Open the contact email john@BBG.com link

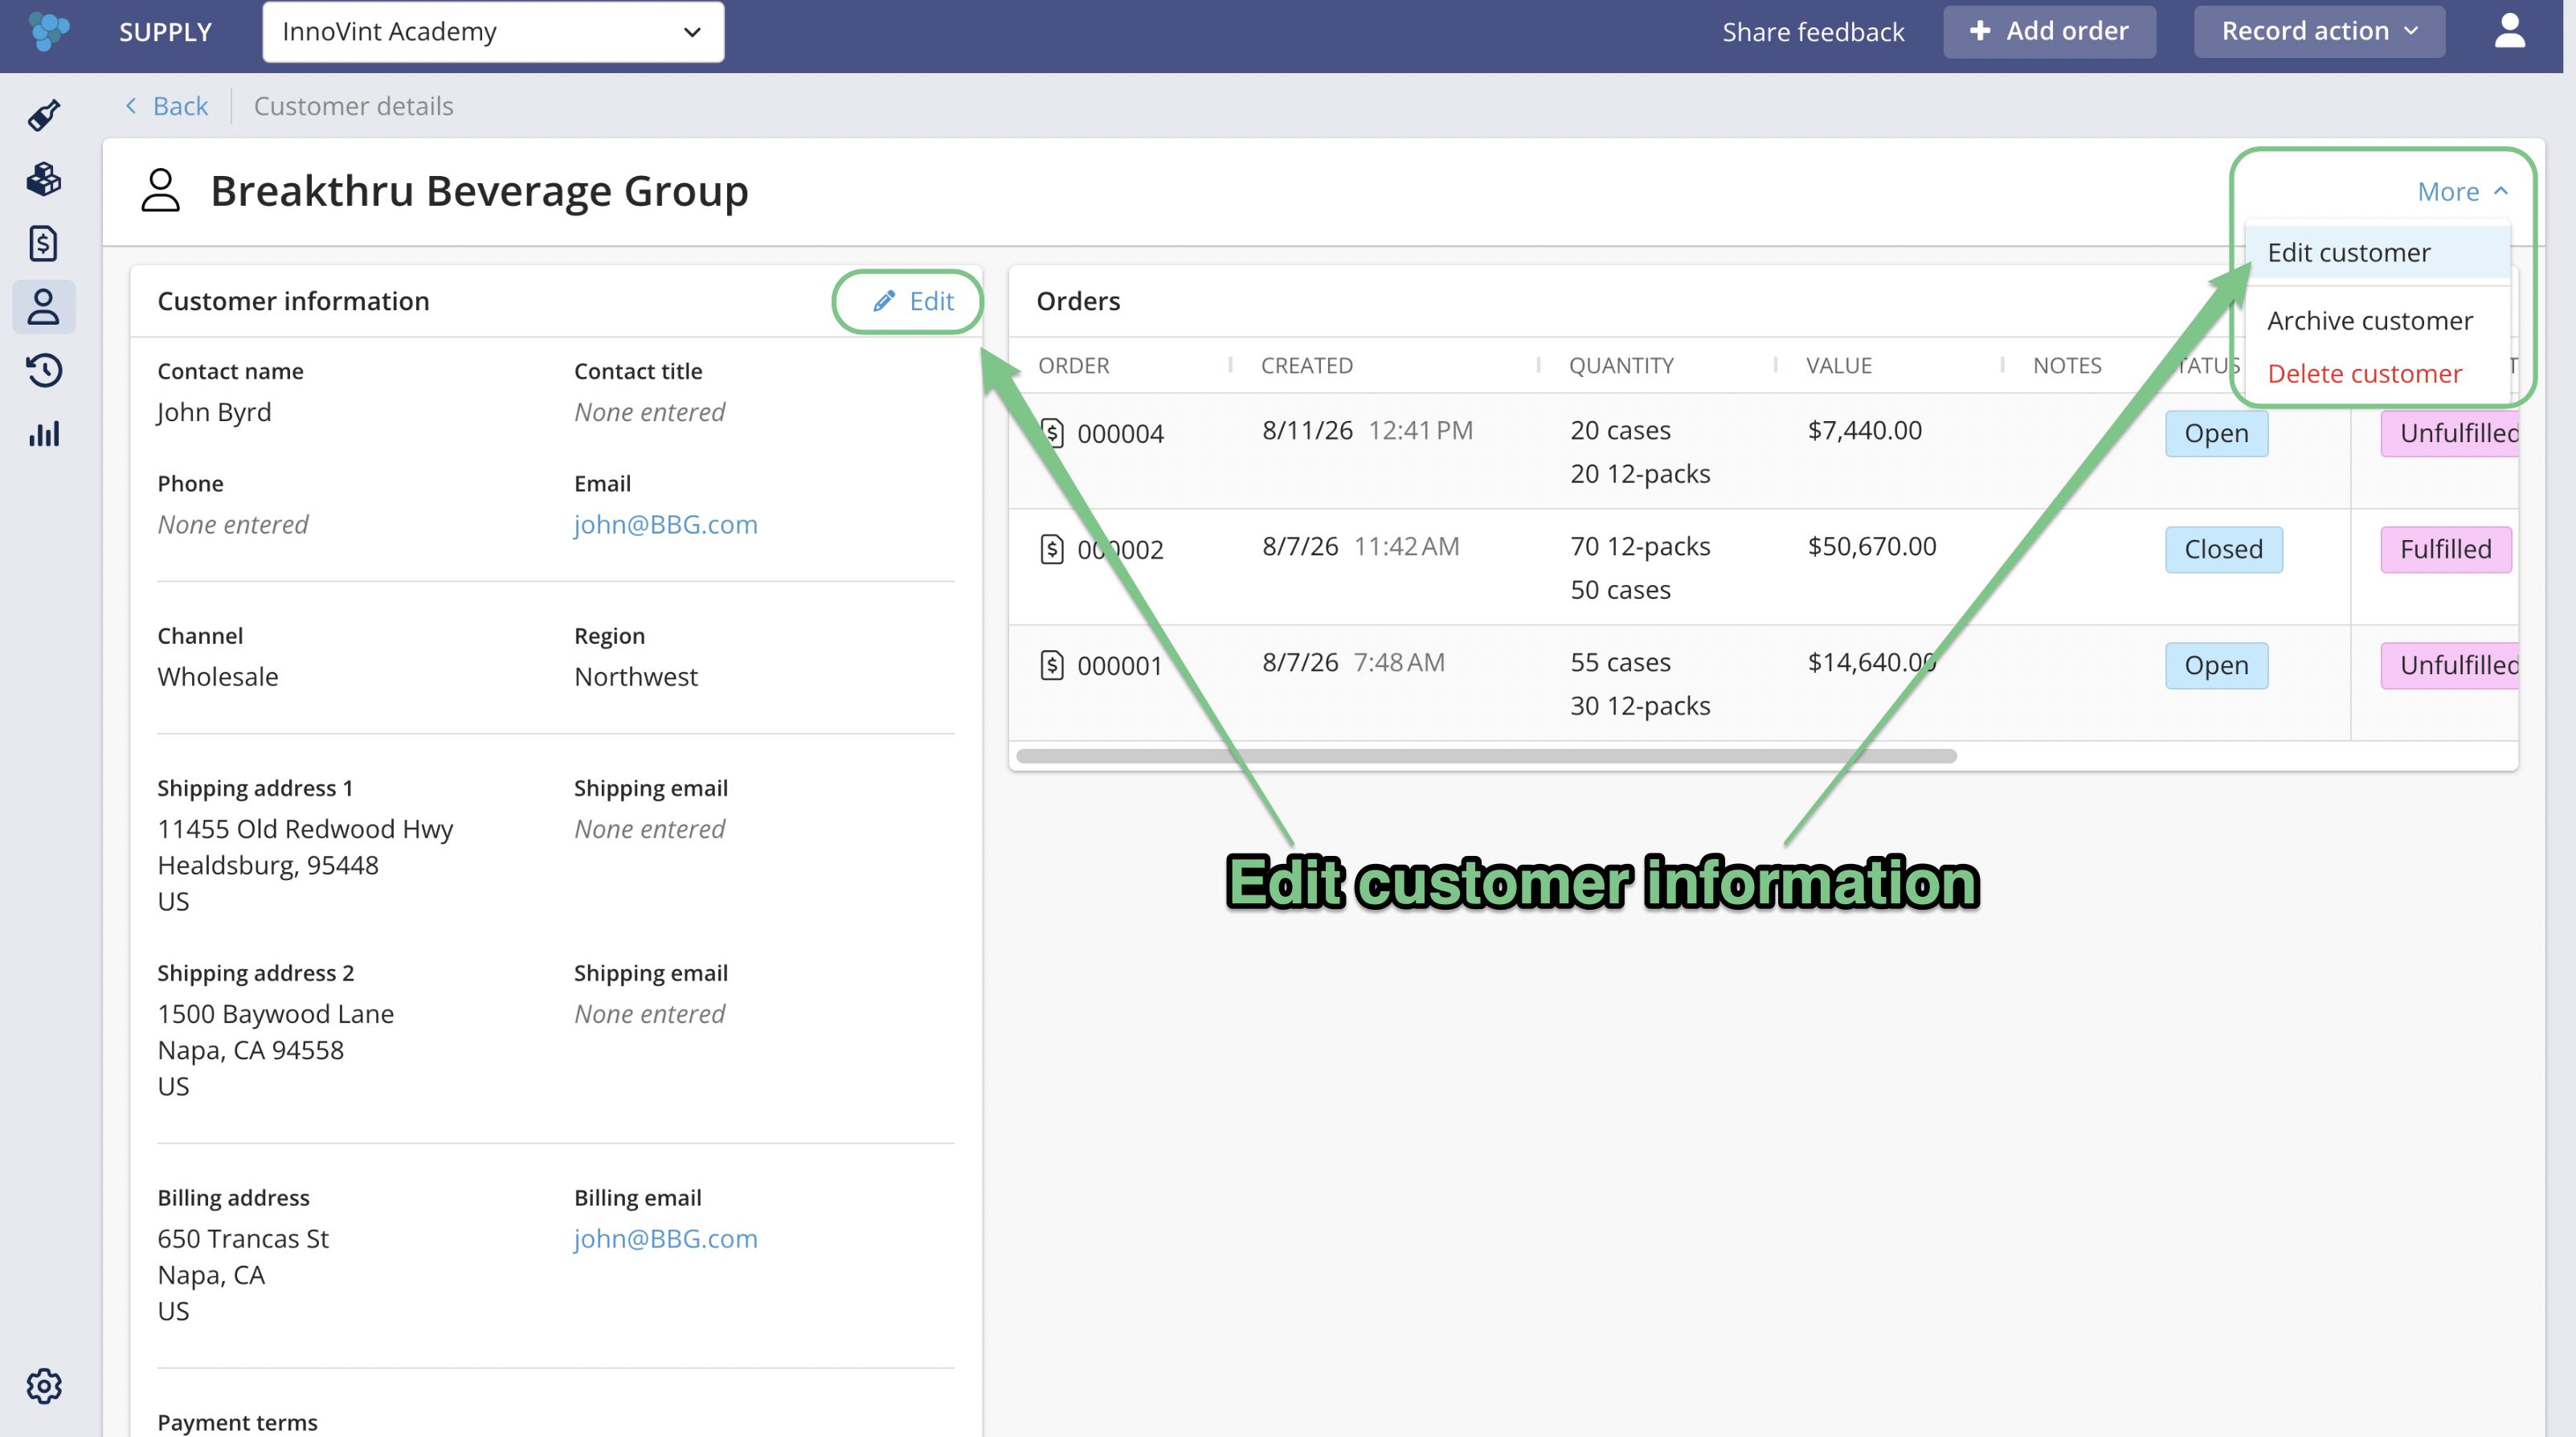pos(665,524)
